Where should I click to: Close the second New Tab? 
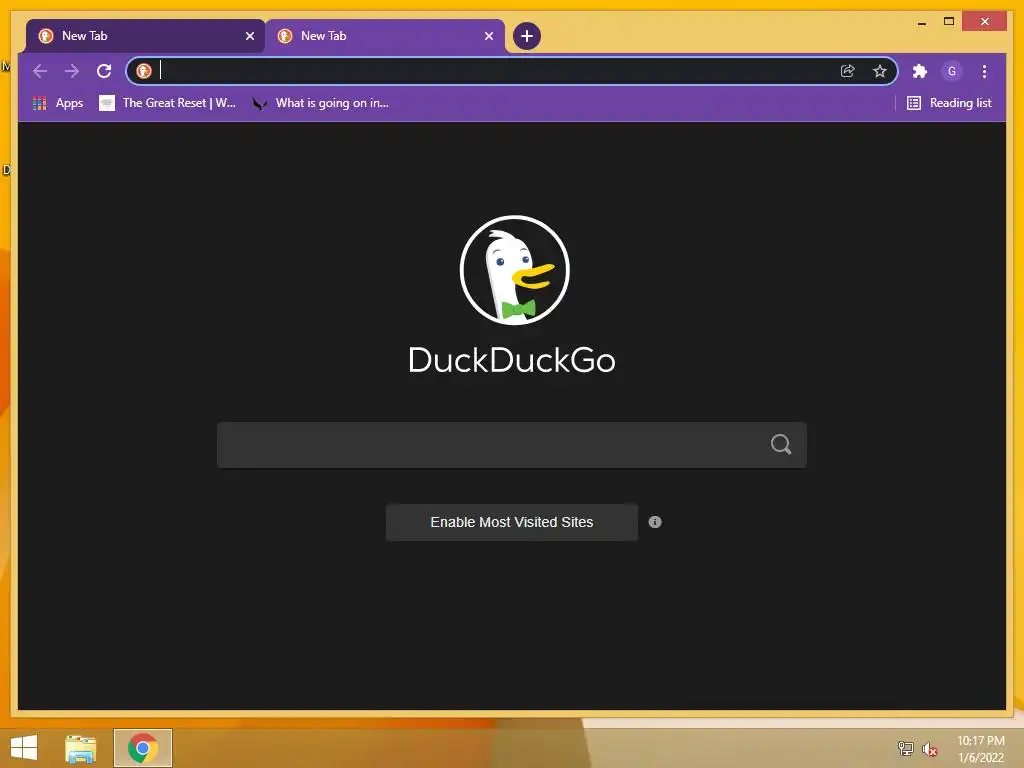pos(488,36)
